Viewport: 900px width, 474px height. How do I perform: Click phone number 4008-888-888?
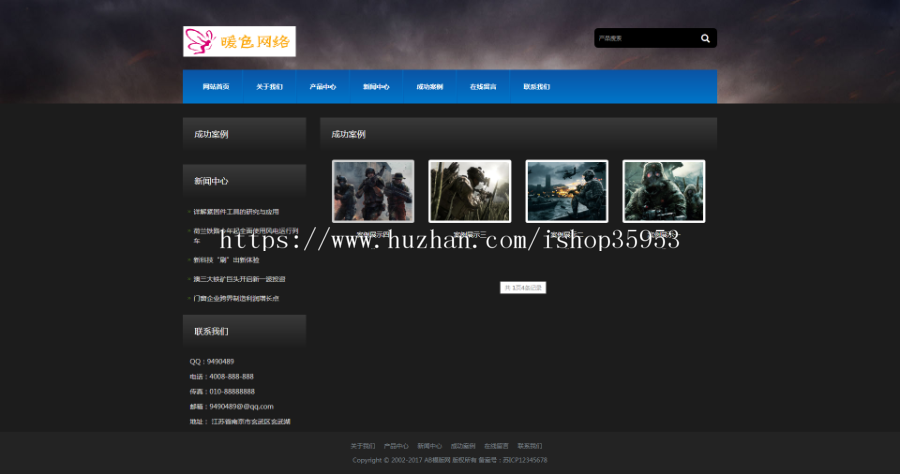(231, 376)
